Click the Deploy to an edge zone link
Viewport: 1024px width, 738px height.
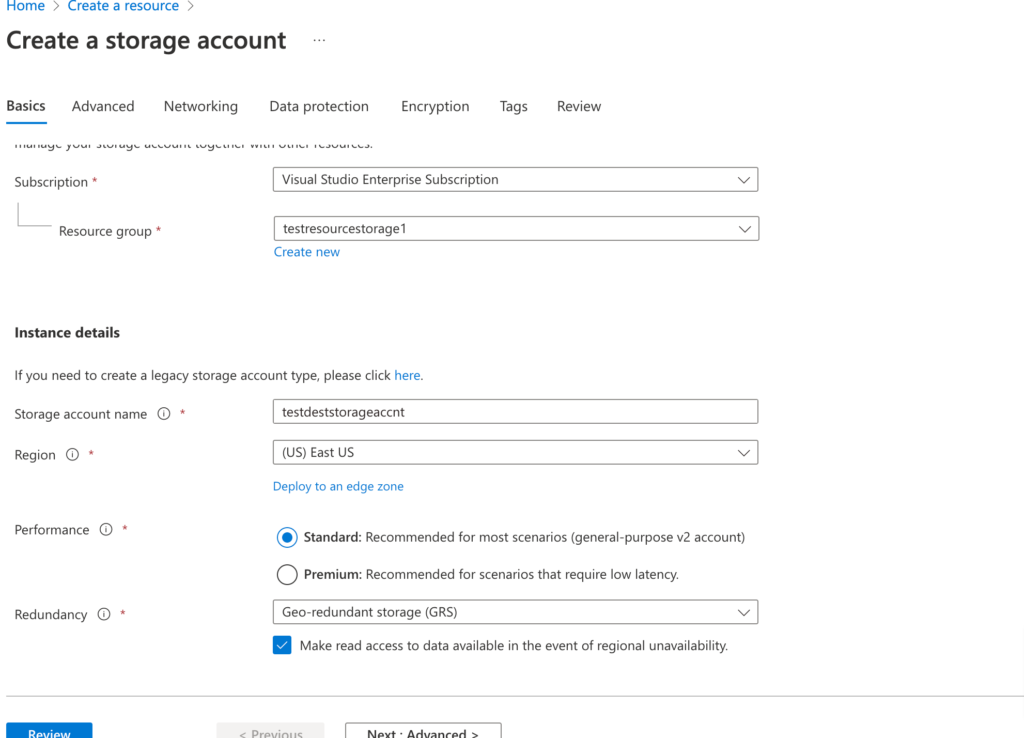(338, 486)
